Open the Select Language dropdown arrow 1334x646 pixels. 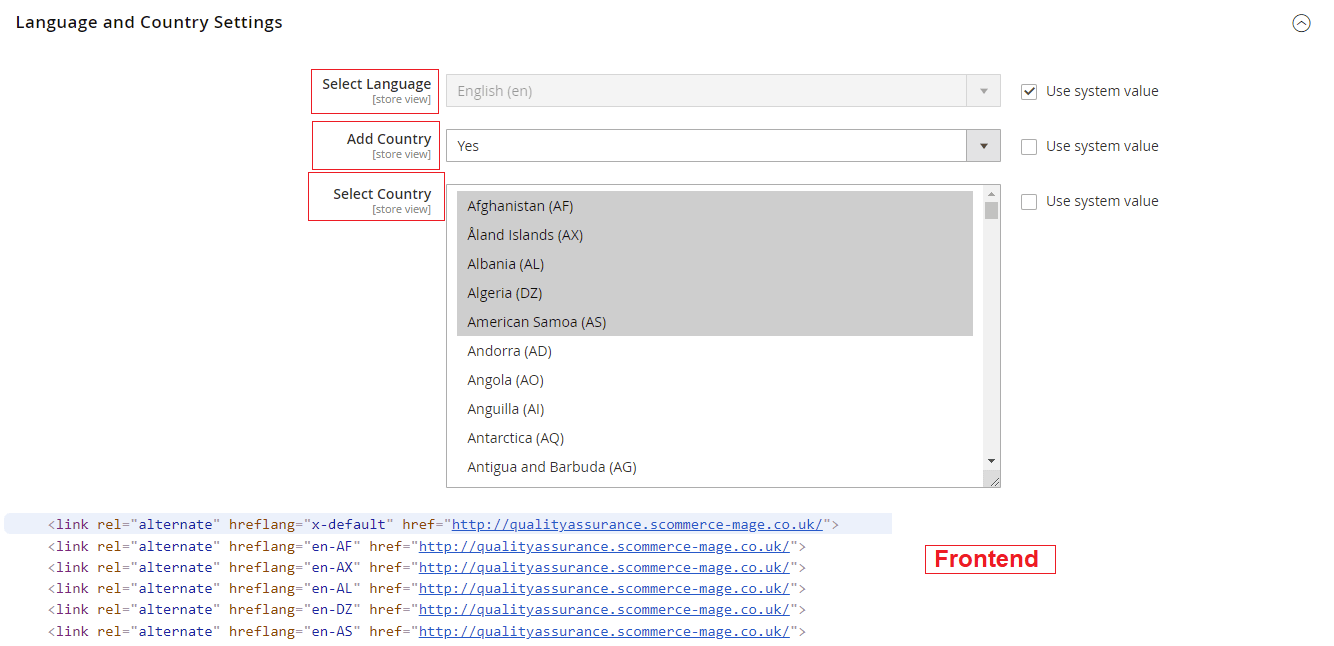pyautogui.click(x=983, y=91)
